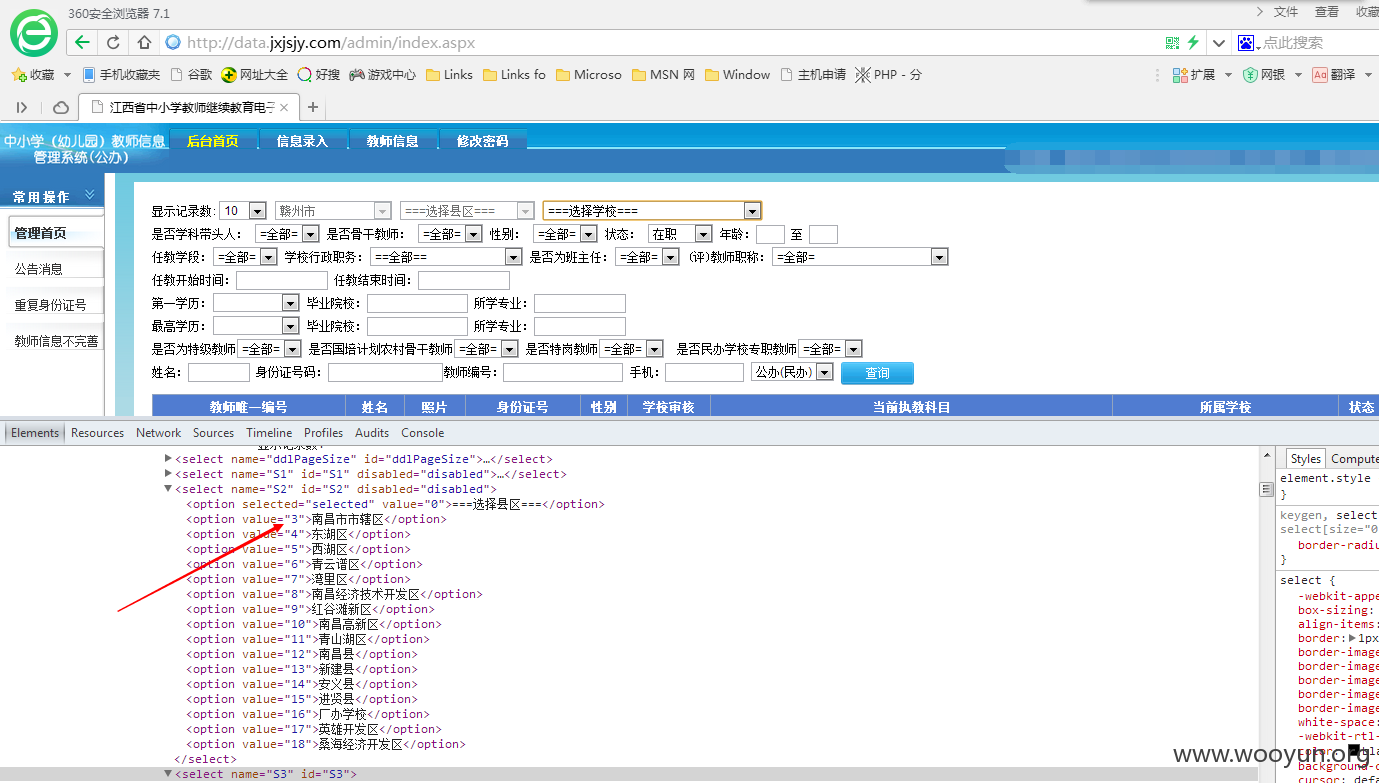Open the 文件 browser menu
This screenshot has width=1379, height=783.
coord(1286,12)
